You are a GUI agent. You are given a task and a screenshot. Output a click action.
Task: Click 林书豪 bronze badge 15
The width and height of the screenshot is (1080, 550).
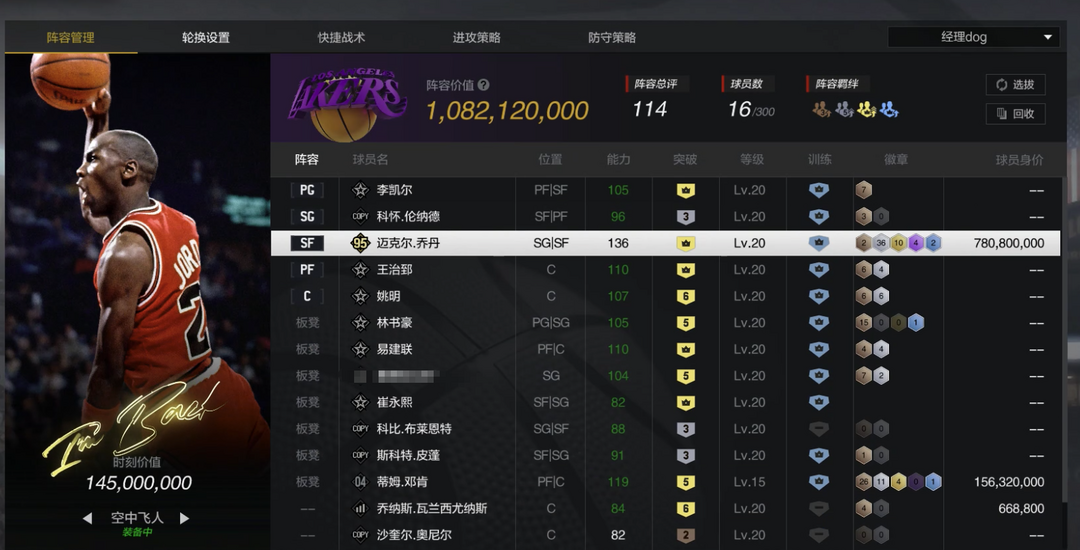(x=864, y=323)
